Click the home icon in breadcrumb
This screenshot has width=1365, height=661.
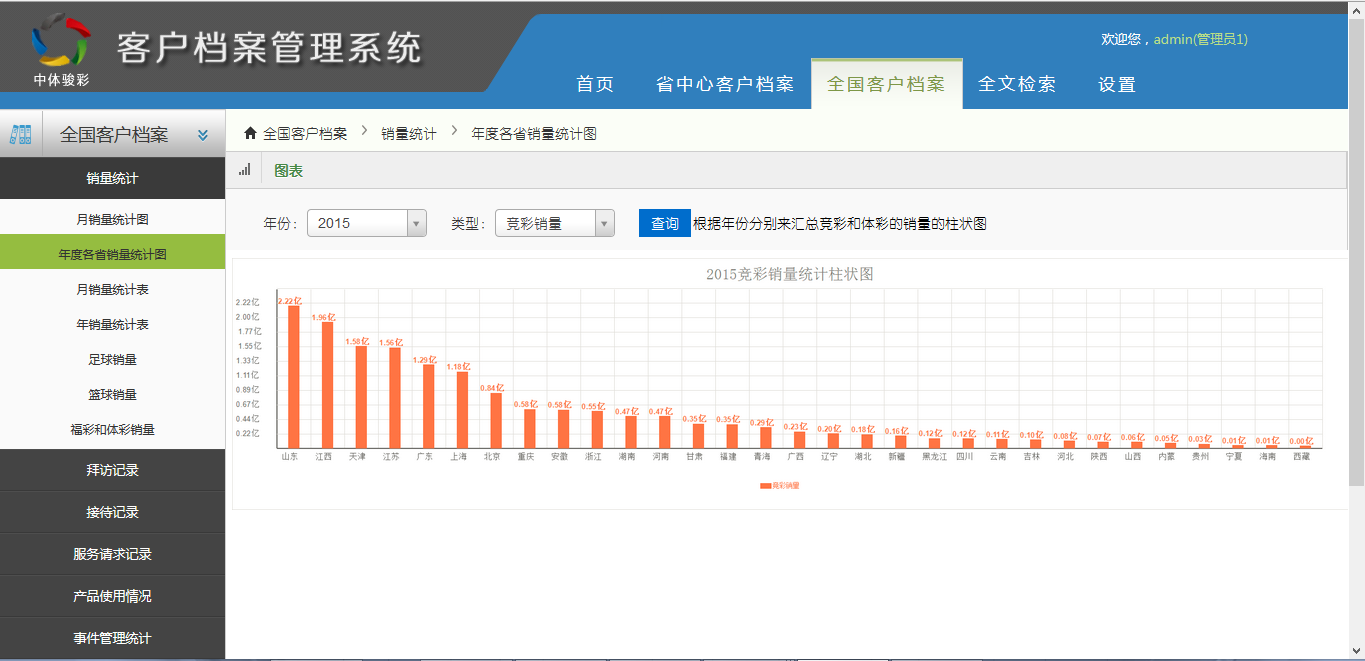(250, 133)
